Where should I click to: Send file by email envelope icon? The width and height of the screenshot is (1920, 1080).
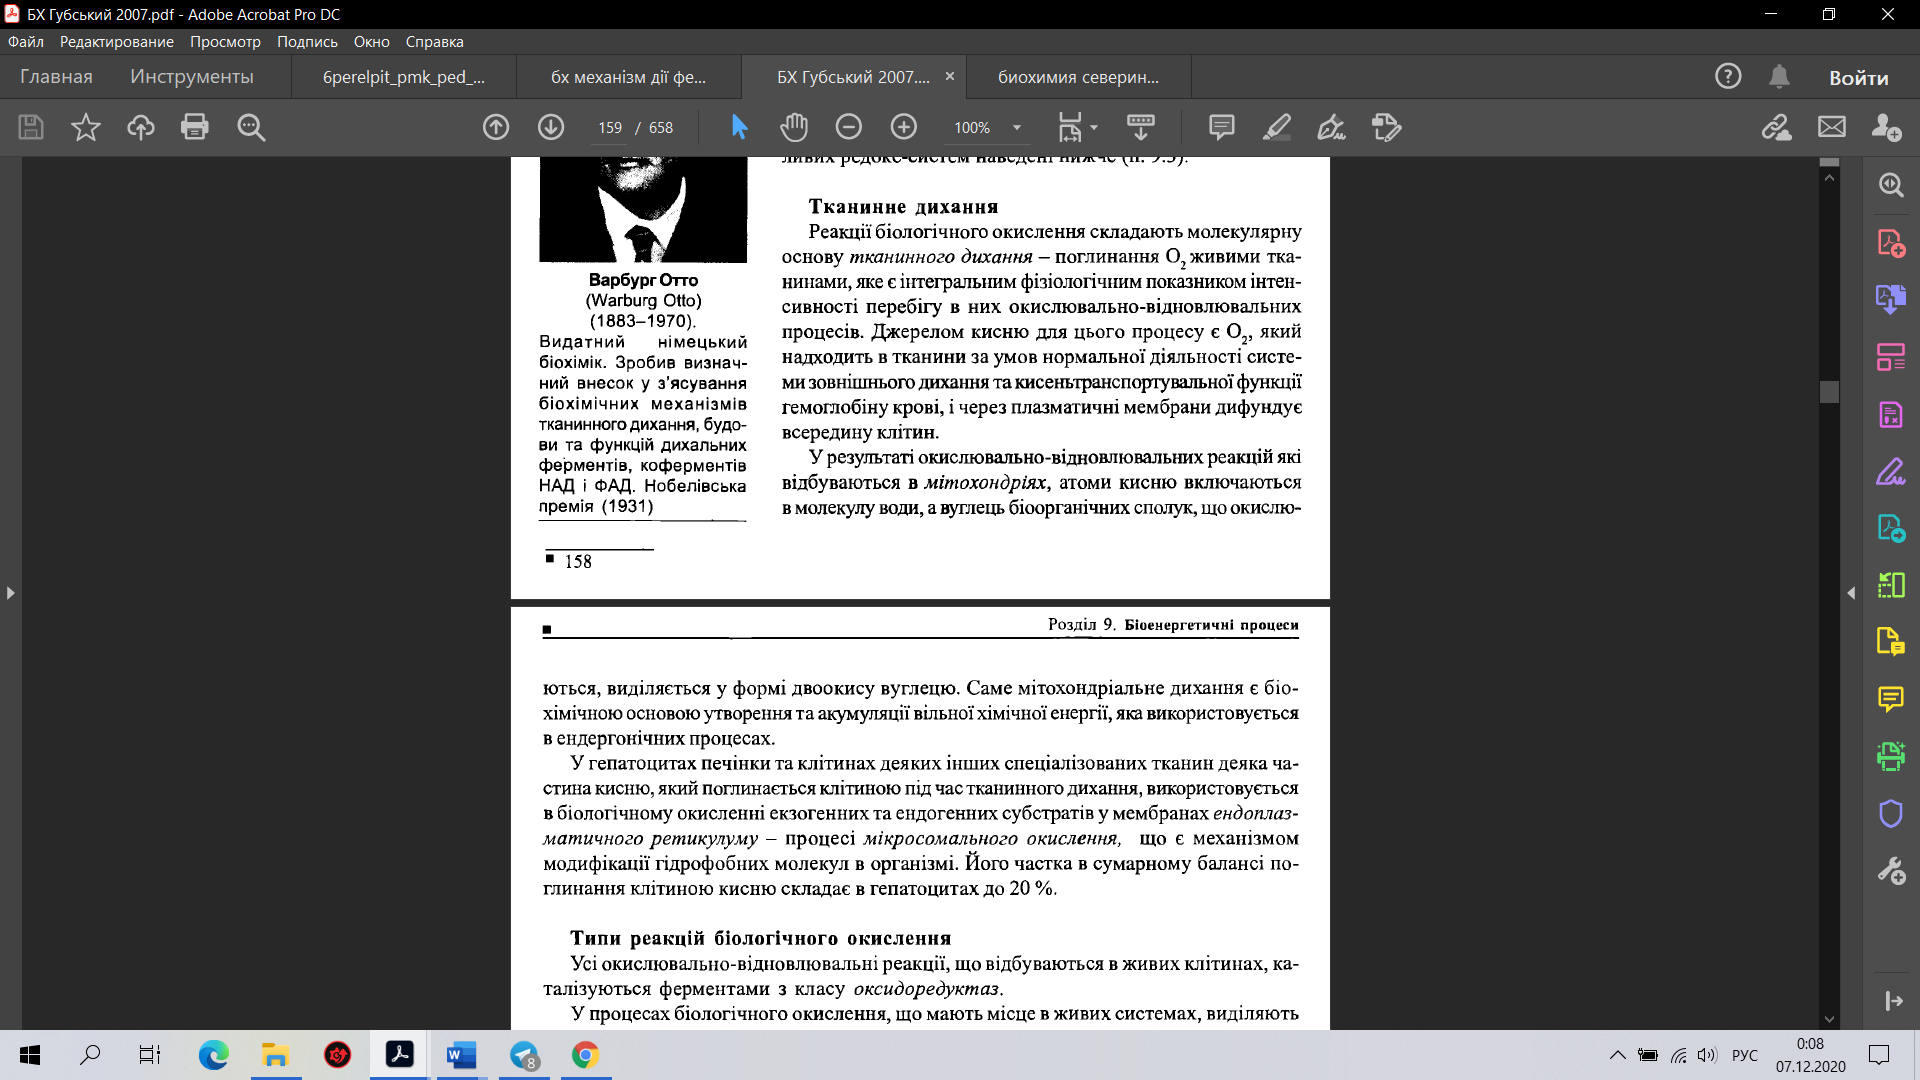click(1832, 127)
